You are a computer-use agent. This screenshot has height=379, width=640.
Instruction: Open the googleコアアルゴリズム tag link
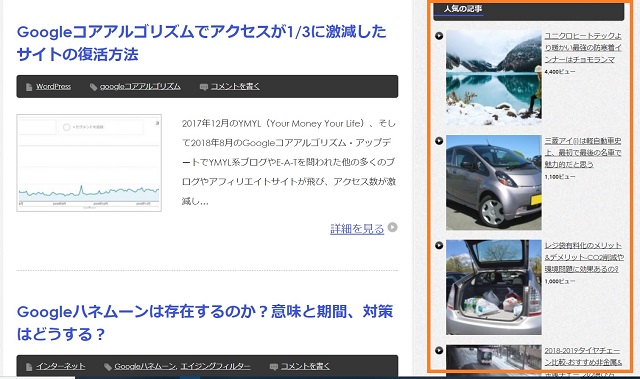140,86
